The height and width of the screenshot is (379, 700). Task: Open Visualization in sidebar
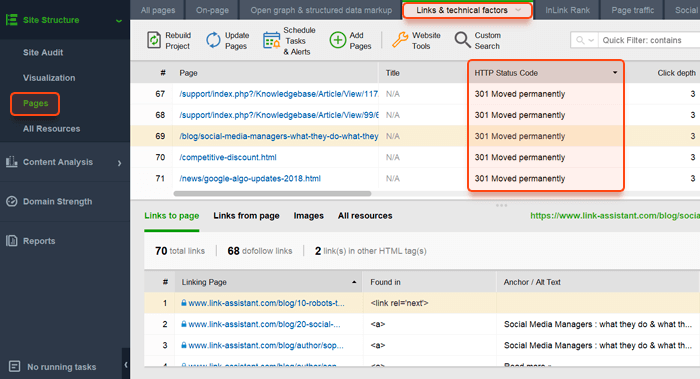pyautogui.click(x=49, y=78)
